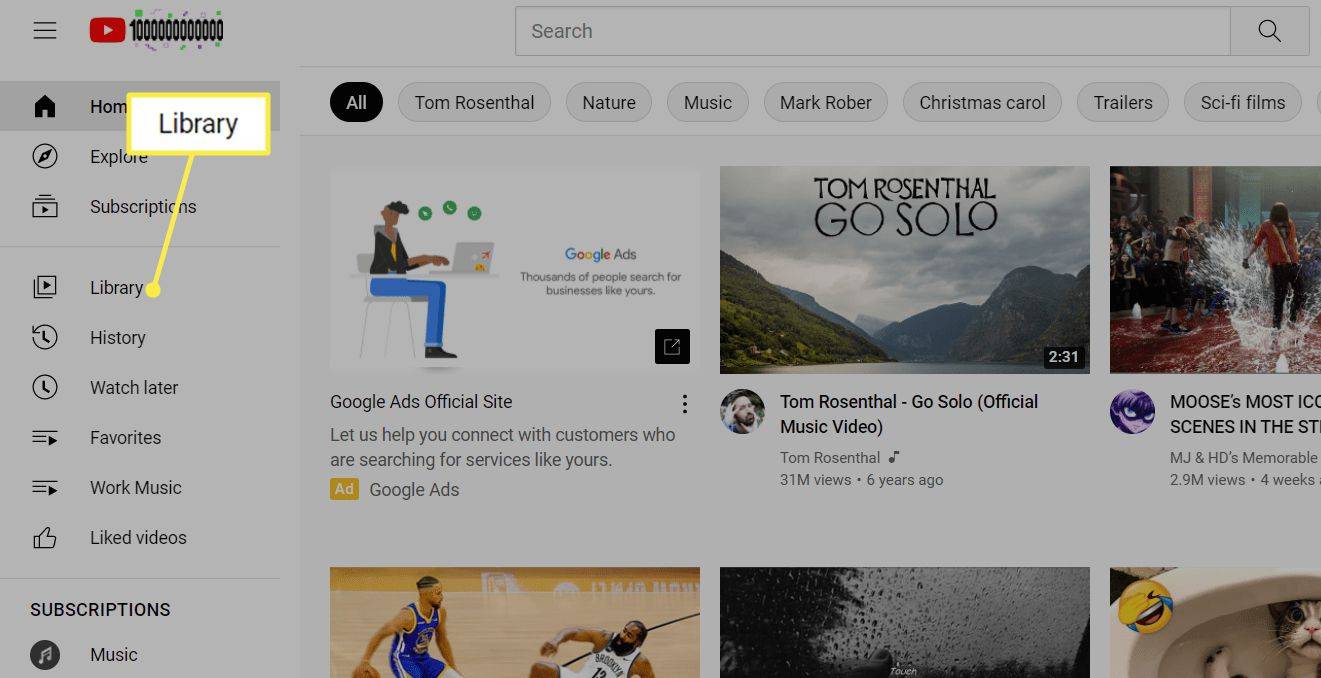Play the cat video thumbnail
Screen dimensions: 1321x678
pos(1215,622)
